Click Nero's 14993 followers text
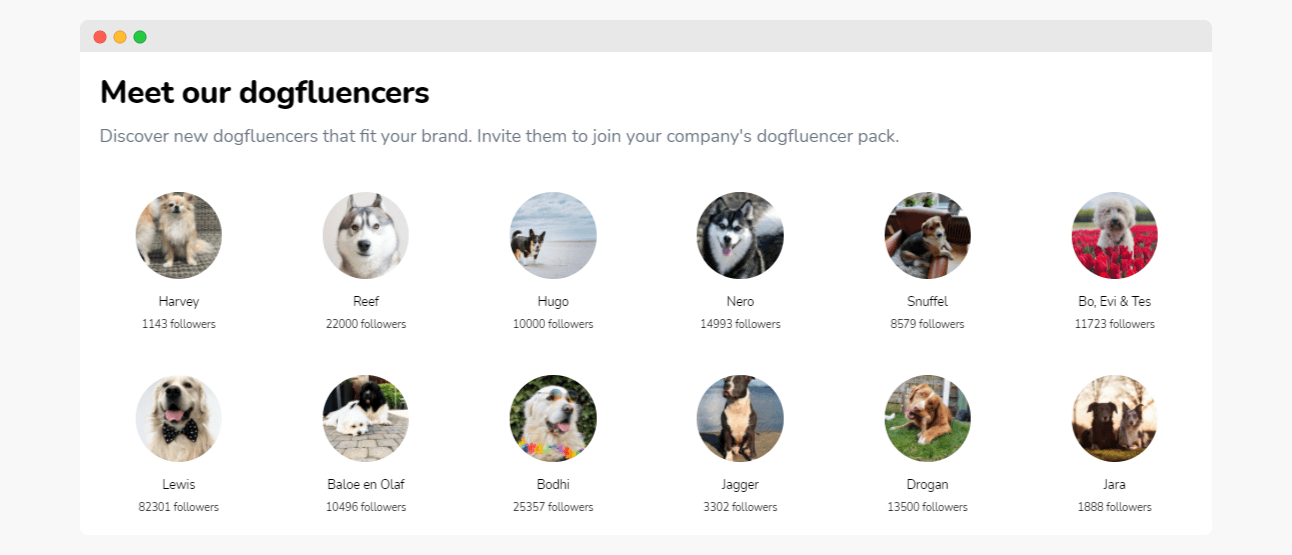Image resolution: width=1292 pixels, height=555 pixels. pos(740,324)
